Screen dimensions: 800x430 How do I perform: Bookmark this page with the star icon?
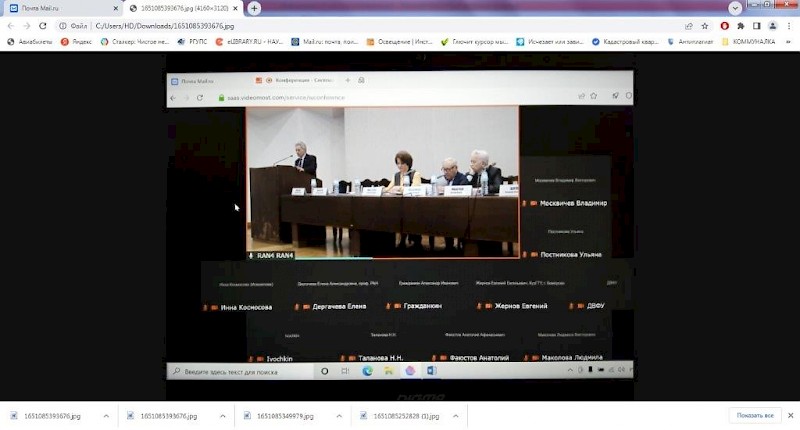coord(706,25)
